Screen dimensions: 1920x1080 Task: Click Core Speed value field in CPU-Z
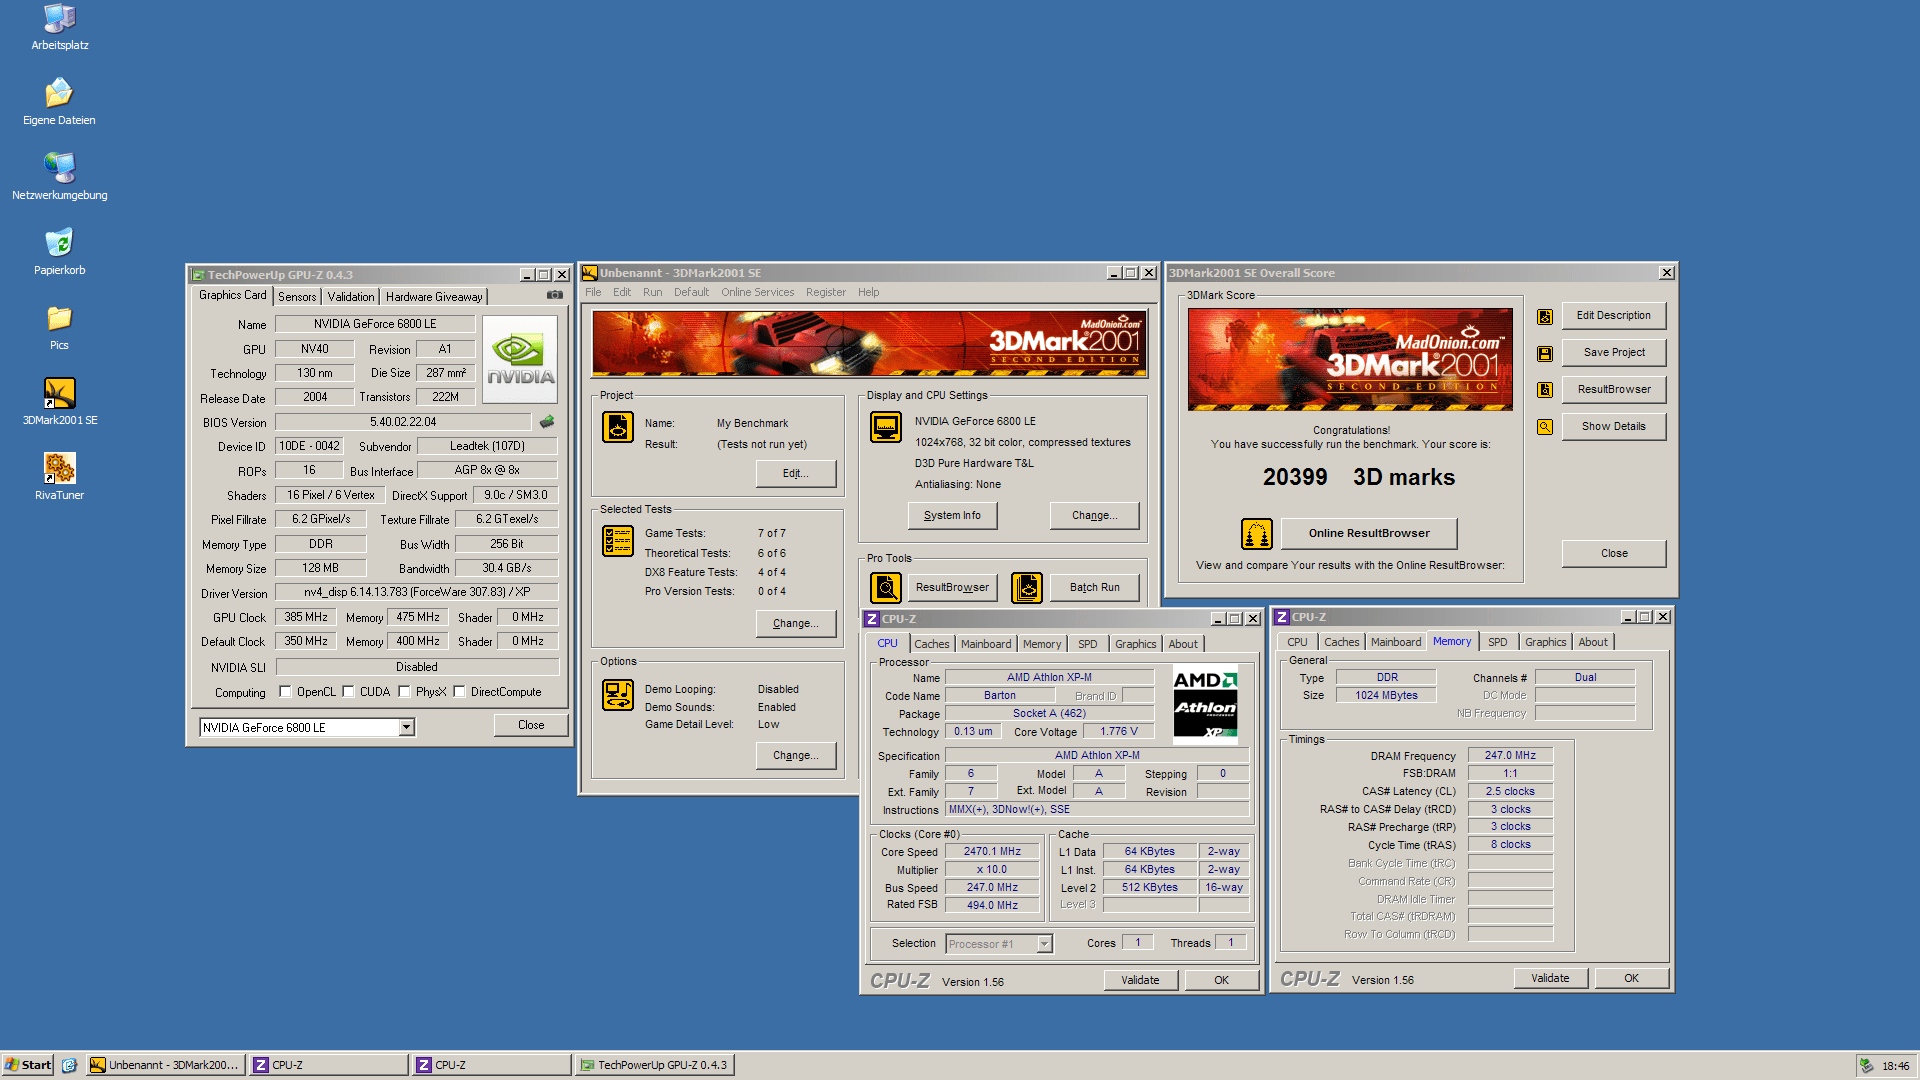click(x=992, y=852)
